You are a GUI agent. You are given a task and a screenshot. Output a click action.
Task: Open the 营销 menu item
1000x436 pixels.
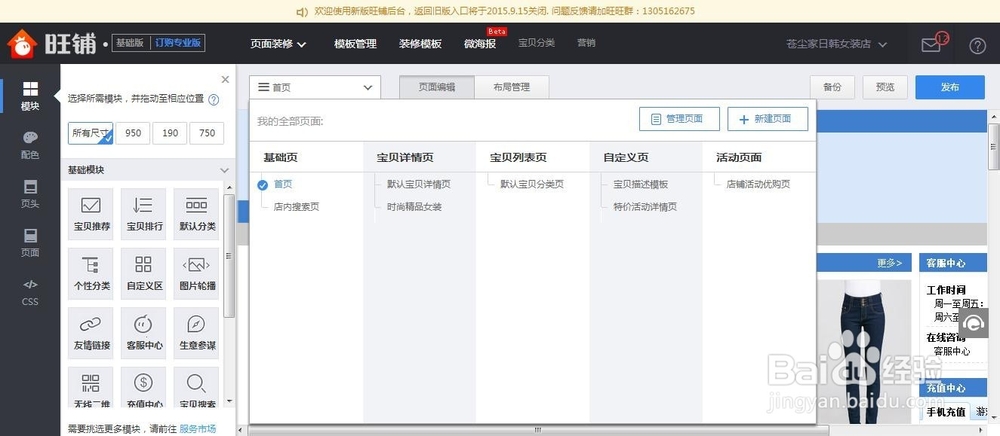[586, 43]
